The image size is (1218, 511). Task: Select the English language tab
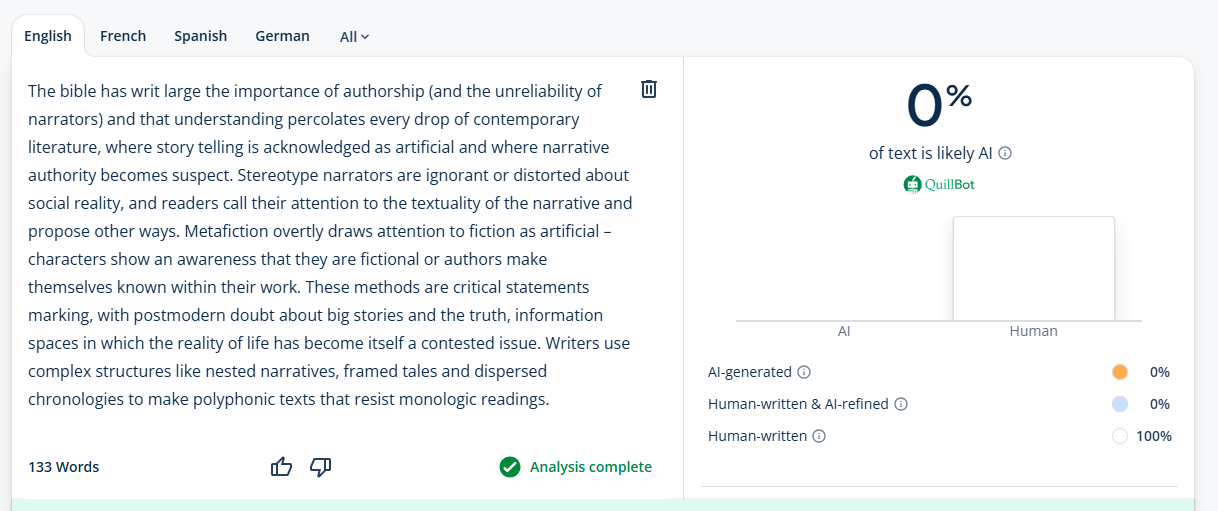pyautogui.click(x=48, y=36)
